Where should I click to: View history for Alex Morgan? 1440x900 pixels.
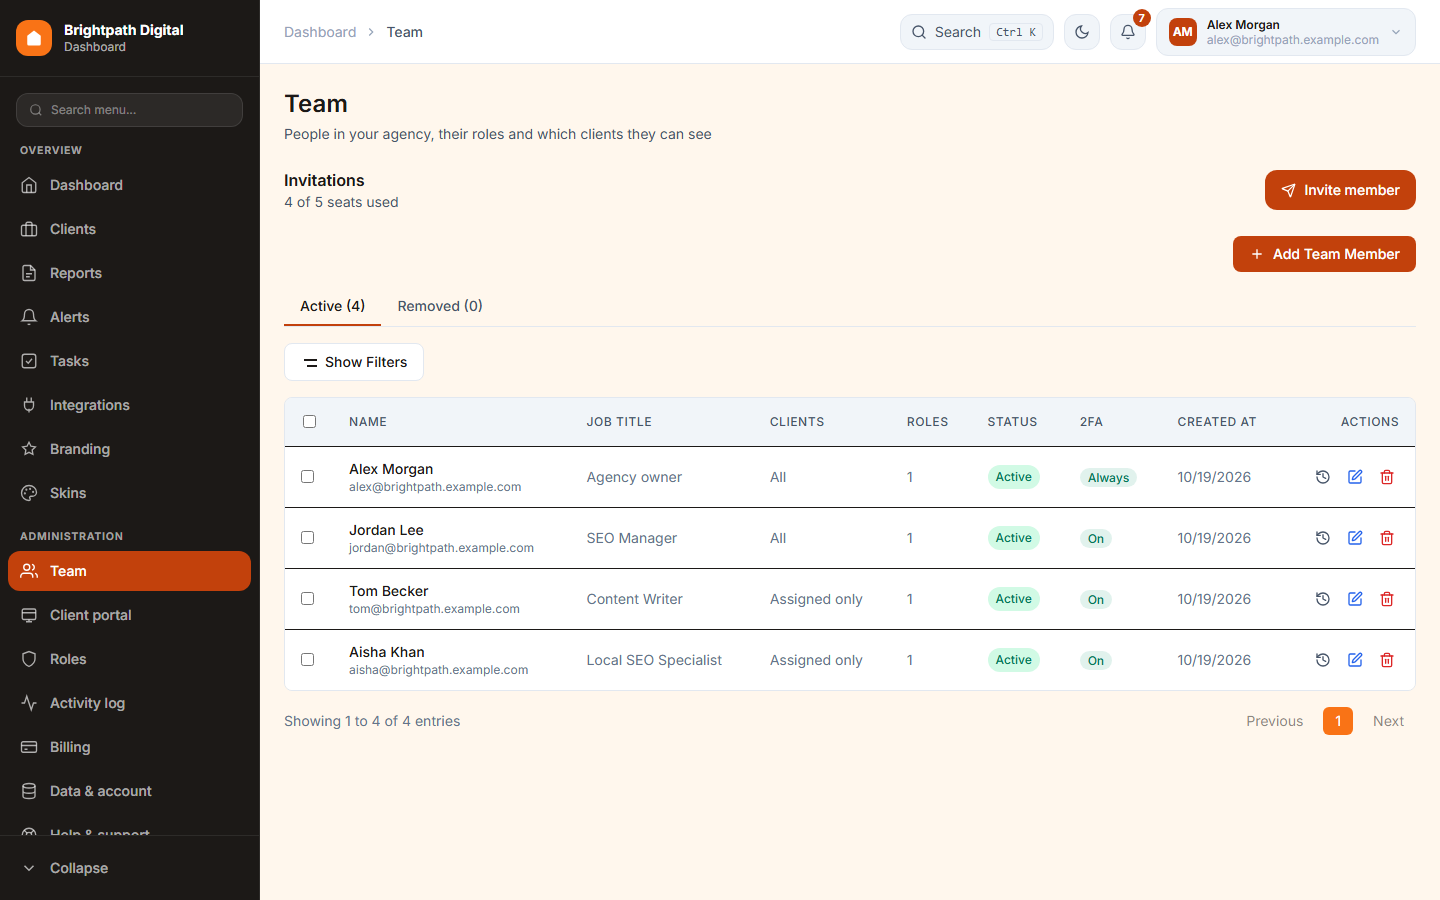tap(1323, 477)
